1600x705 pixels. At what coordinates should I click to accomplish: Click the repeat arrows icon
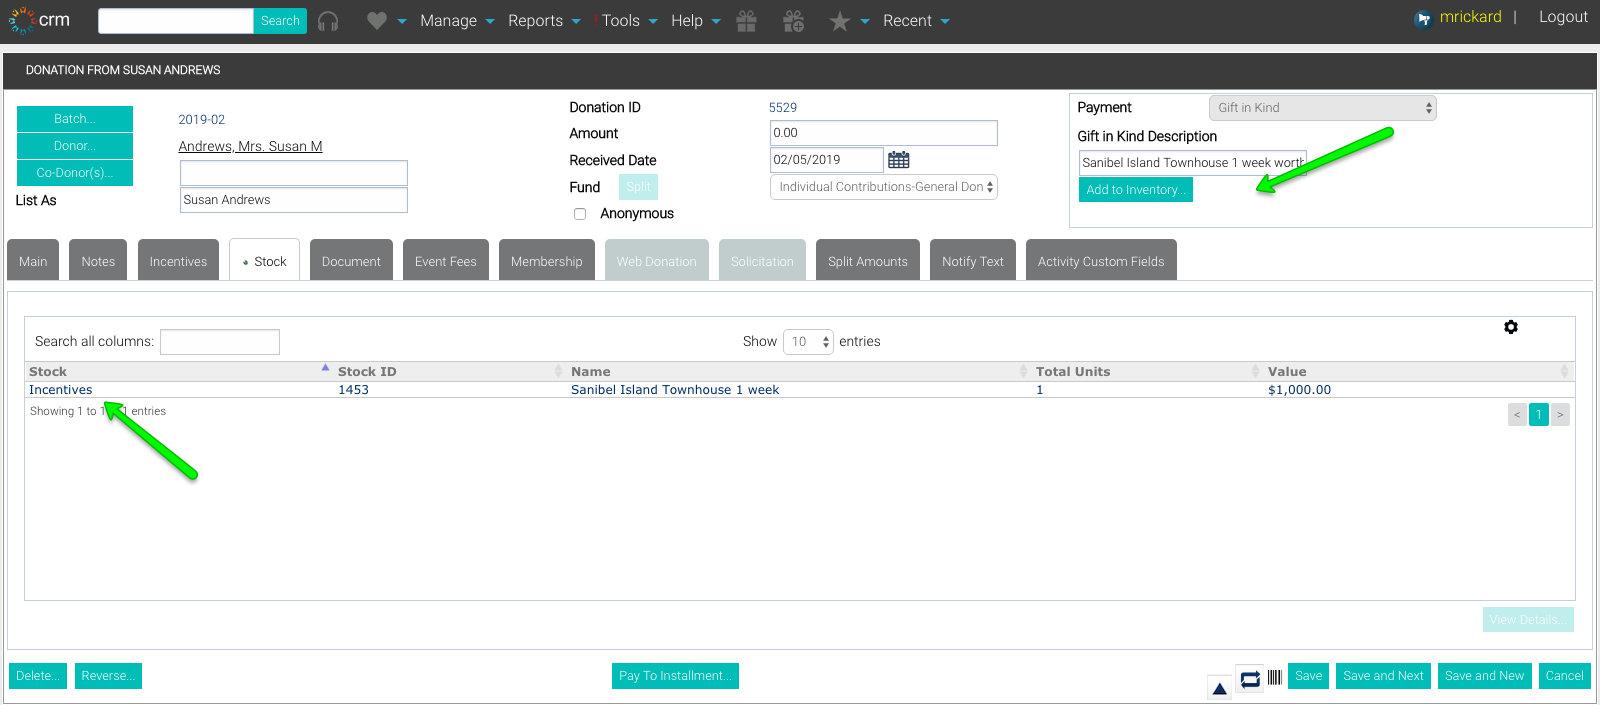coord(1250,679)
